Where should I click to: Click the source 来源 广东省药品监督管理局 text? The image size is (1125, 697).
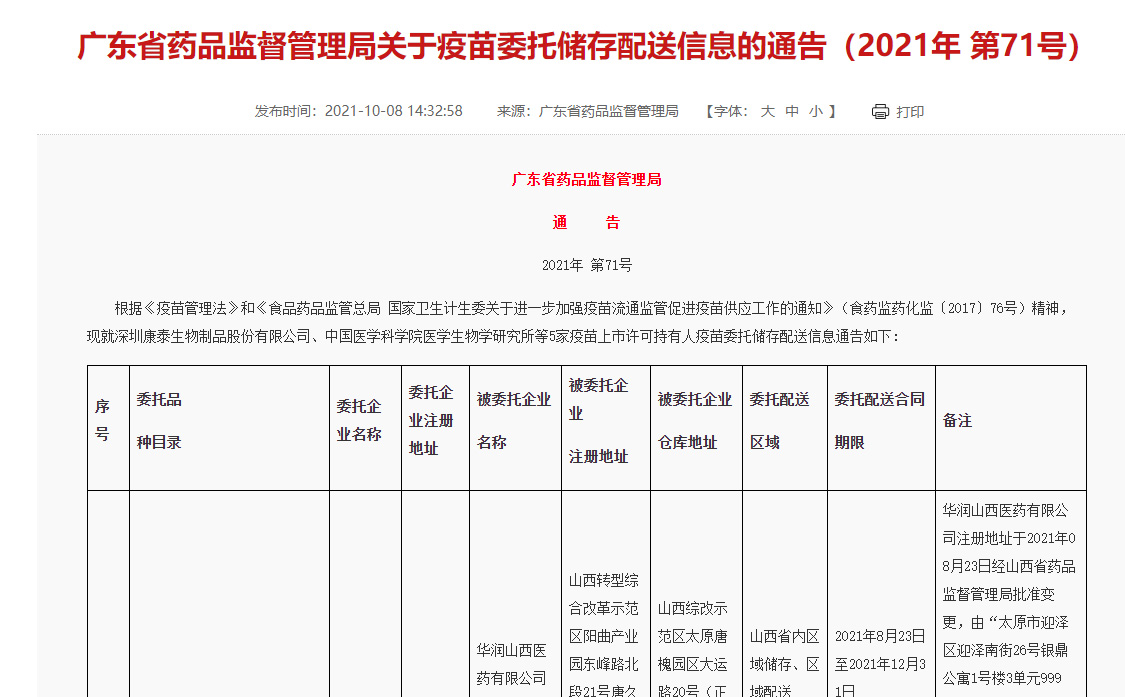587,111
